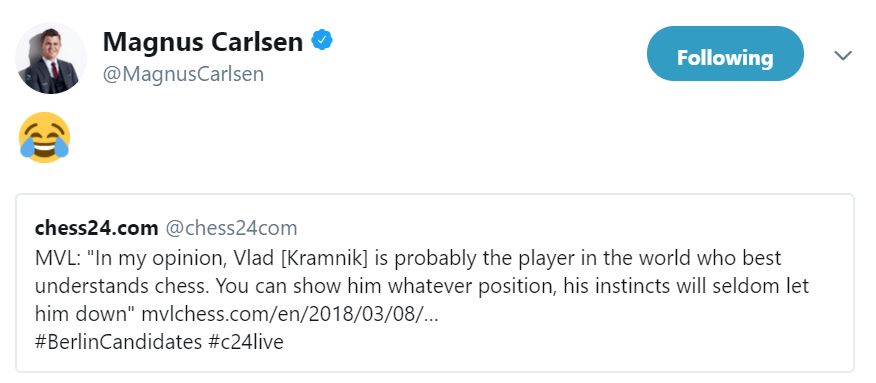Open the #BerlinCandidates hashtag
This screenshot has height=383, width=876.
(118, 342)
